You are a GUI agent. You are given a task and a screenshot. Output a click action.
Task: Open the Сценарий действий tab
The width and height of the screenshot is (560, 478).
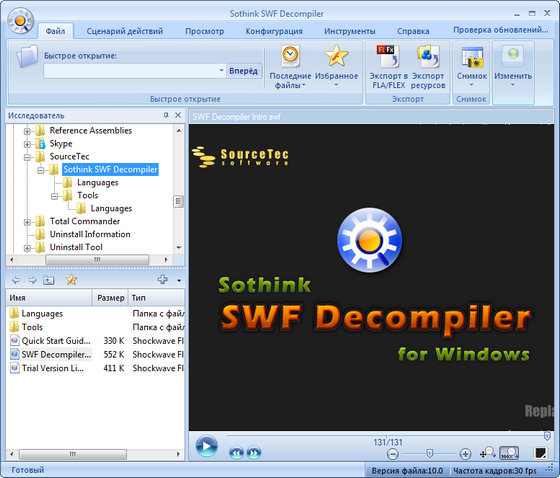click(125, 31)
